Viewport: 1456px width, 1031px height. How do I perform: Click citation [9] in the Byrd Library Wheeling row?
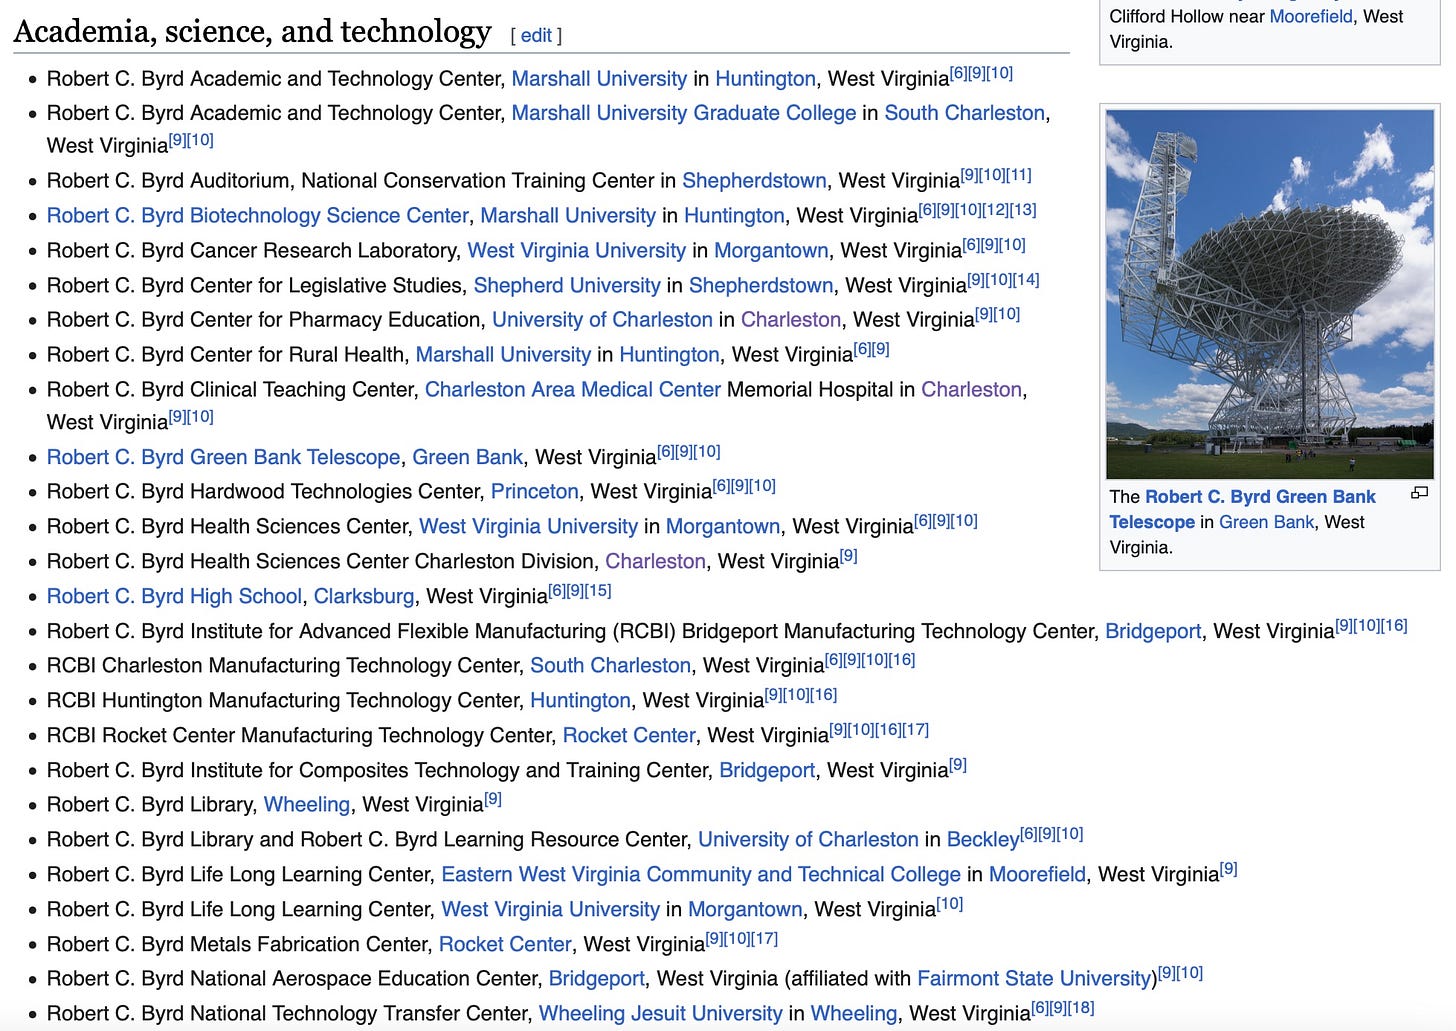click(x=493, y=799)
